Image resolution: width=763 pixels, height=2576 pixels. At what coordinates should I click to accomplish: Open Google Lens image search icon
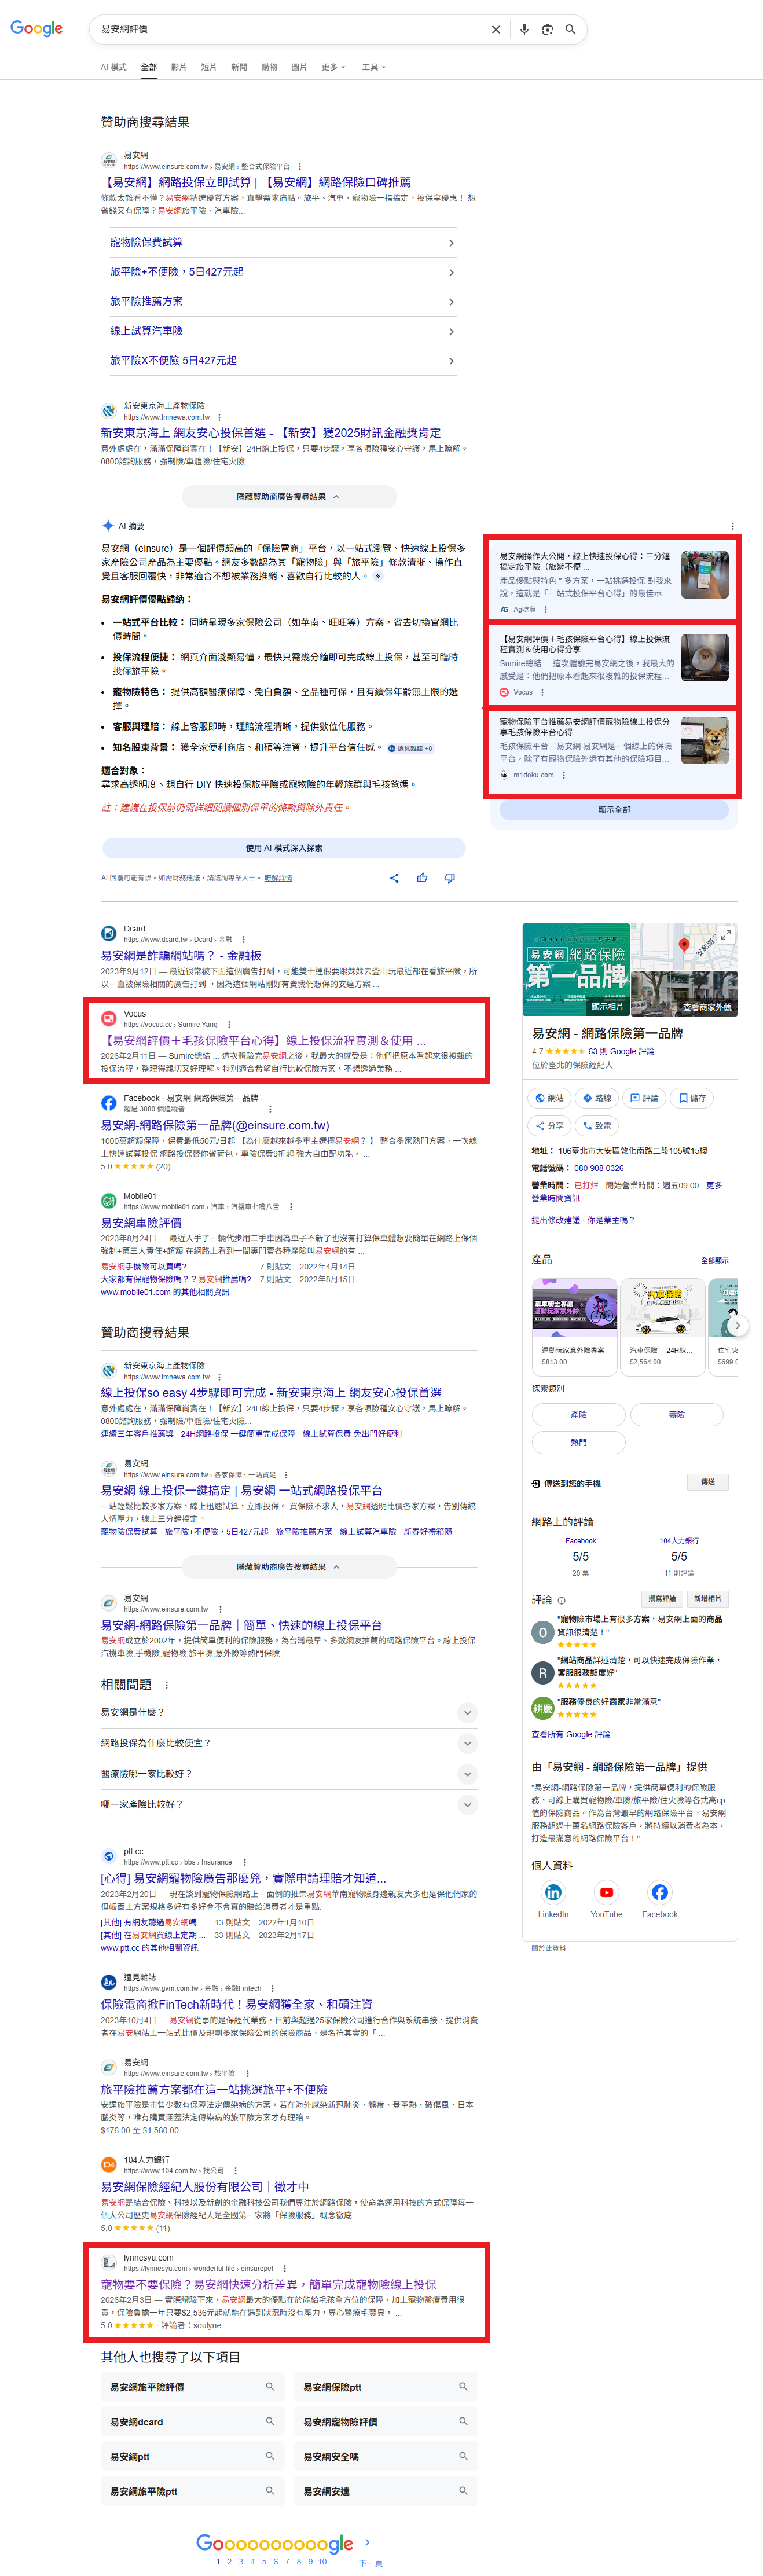pos(547,30)
